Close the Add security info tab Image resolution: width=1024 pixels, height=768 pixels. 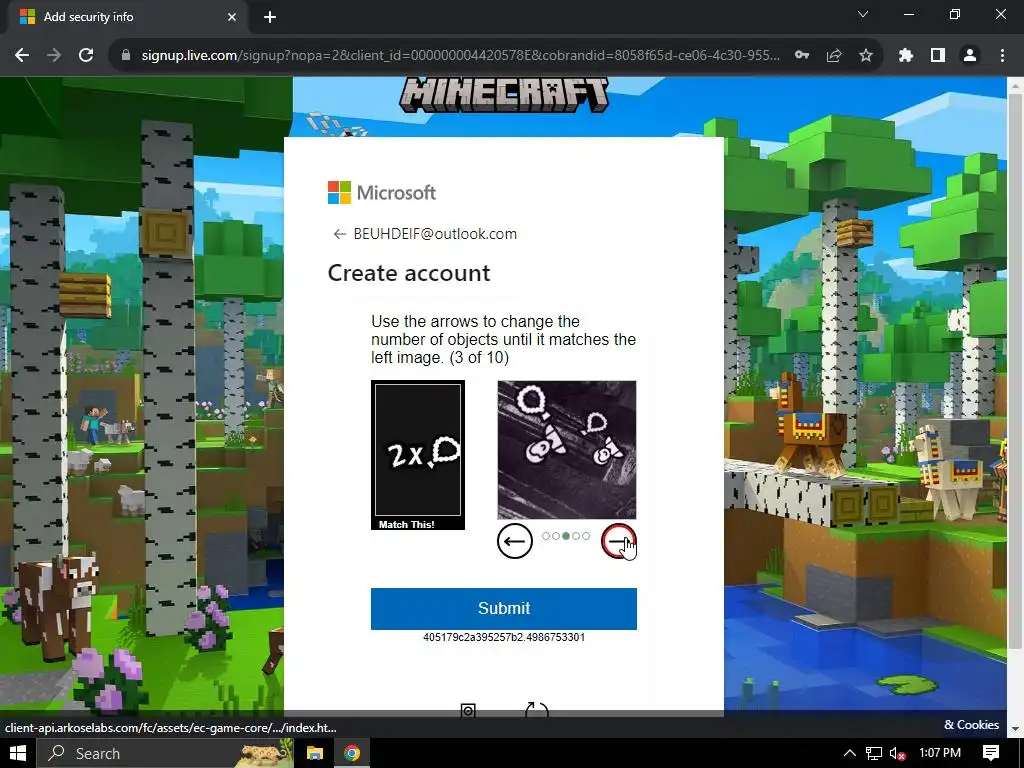(x=232, y=17)
